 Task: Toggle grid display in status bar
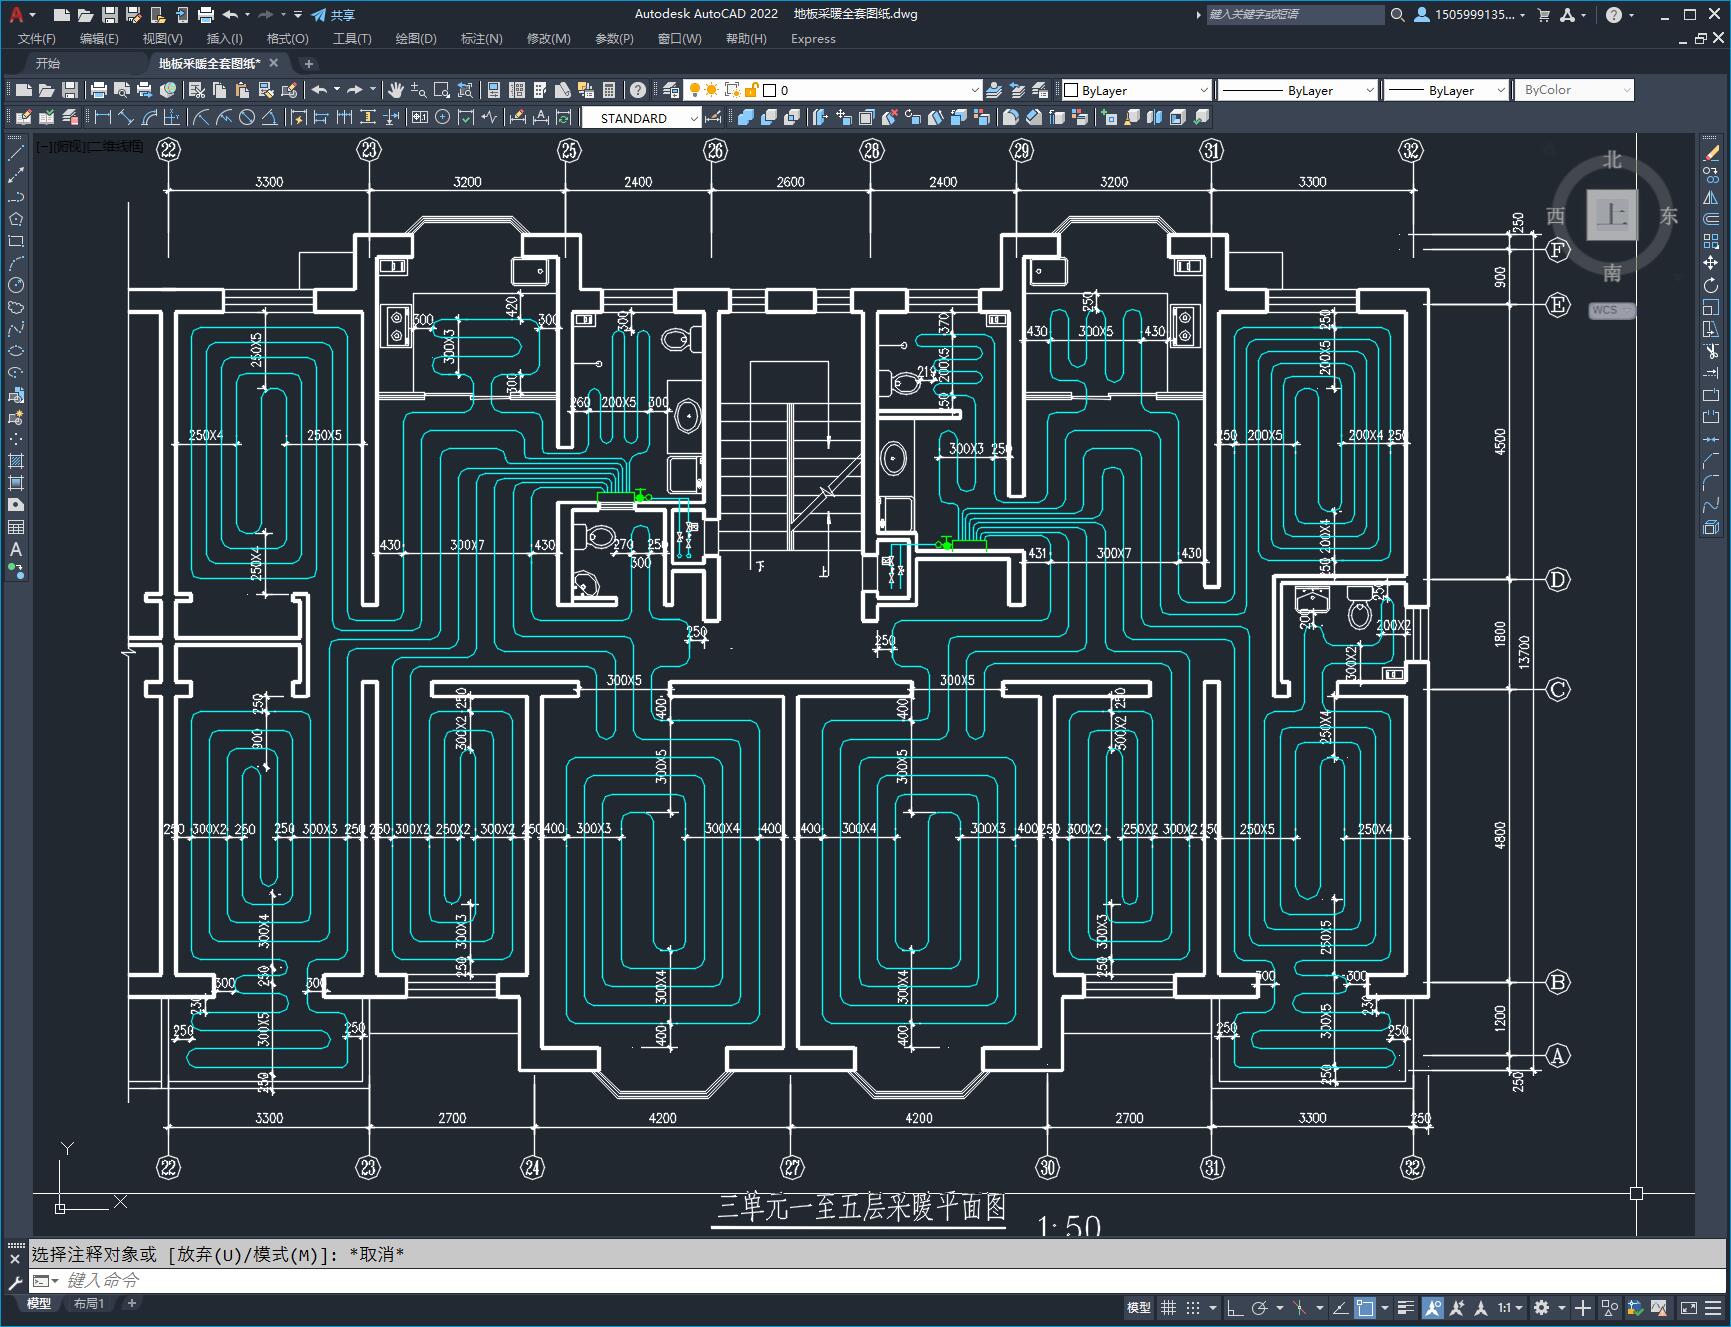pyautogui.click(x=1168, y=1307)
